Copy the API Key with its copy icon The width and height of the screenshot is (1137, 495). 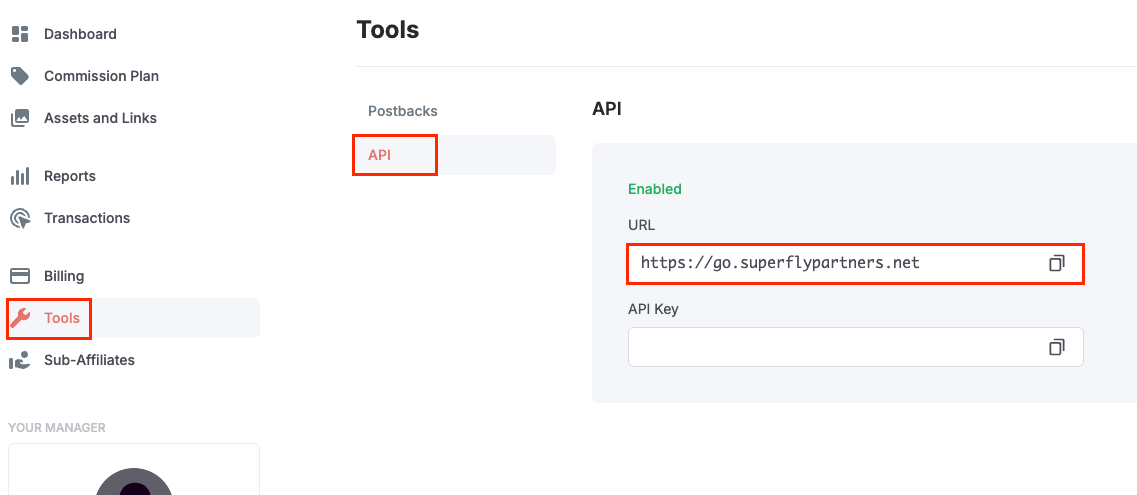coord(1057,347)
